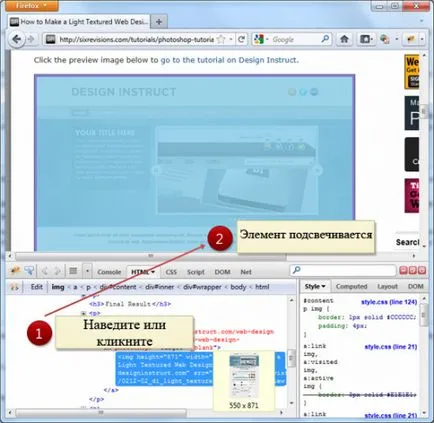The image size is (434, 423).
Task: Open dropdown arrow next to command line icon
Action: [87, 271]
